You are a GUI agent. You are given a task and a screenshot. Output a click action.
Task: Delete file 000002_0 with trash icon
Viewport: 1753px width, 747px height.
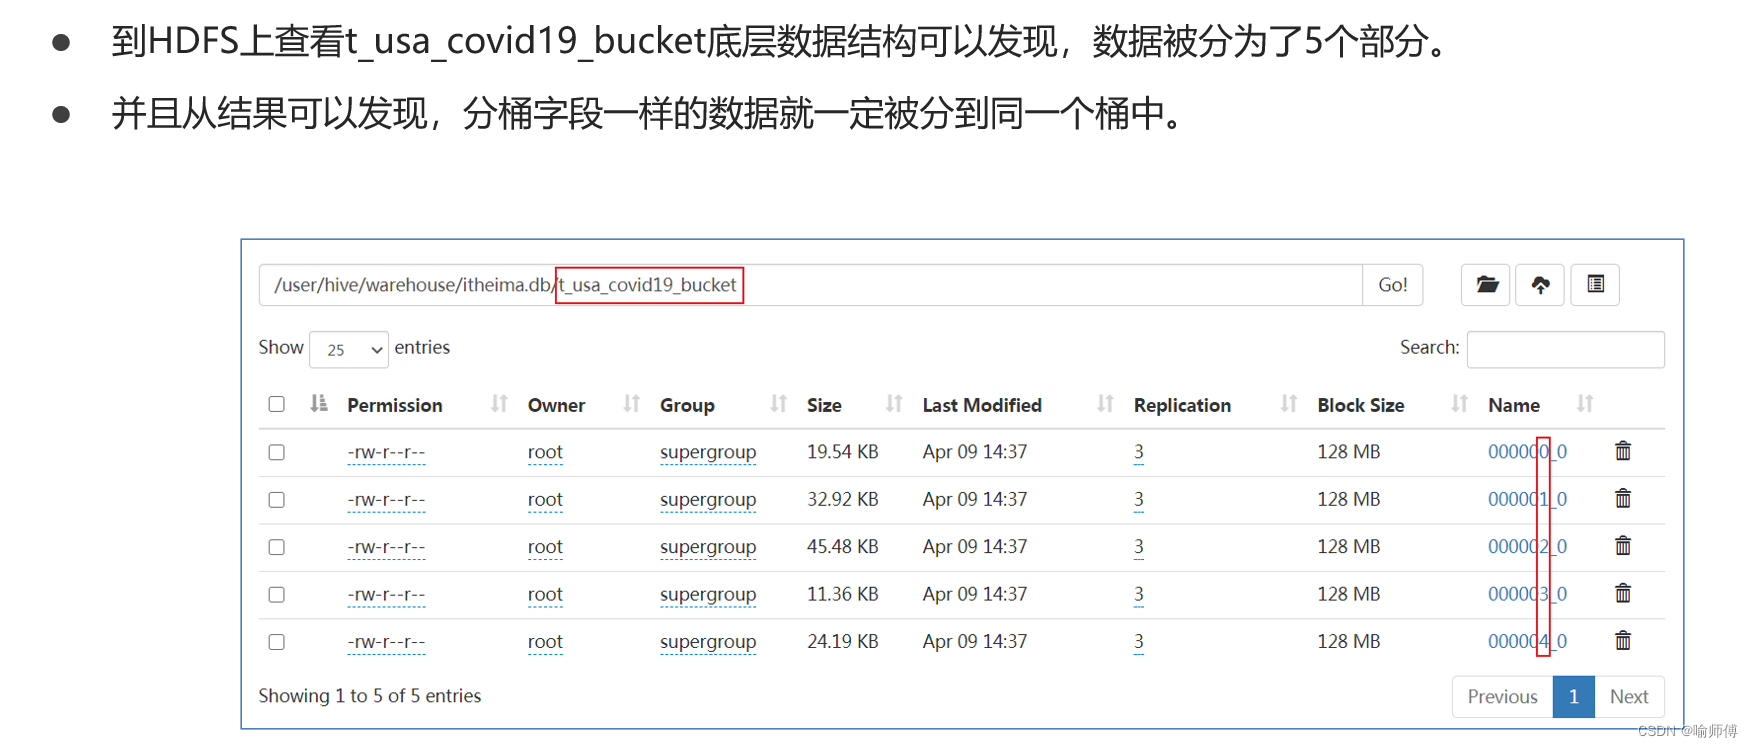pos(1623,546)
